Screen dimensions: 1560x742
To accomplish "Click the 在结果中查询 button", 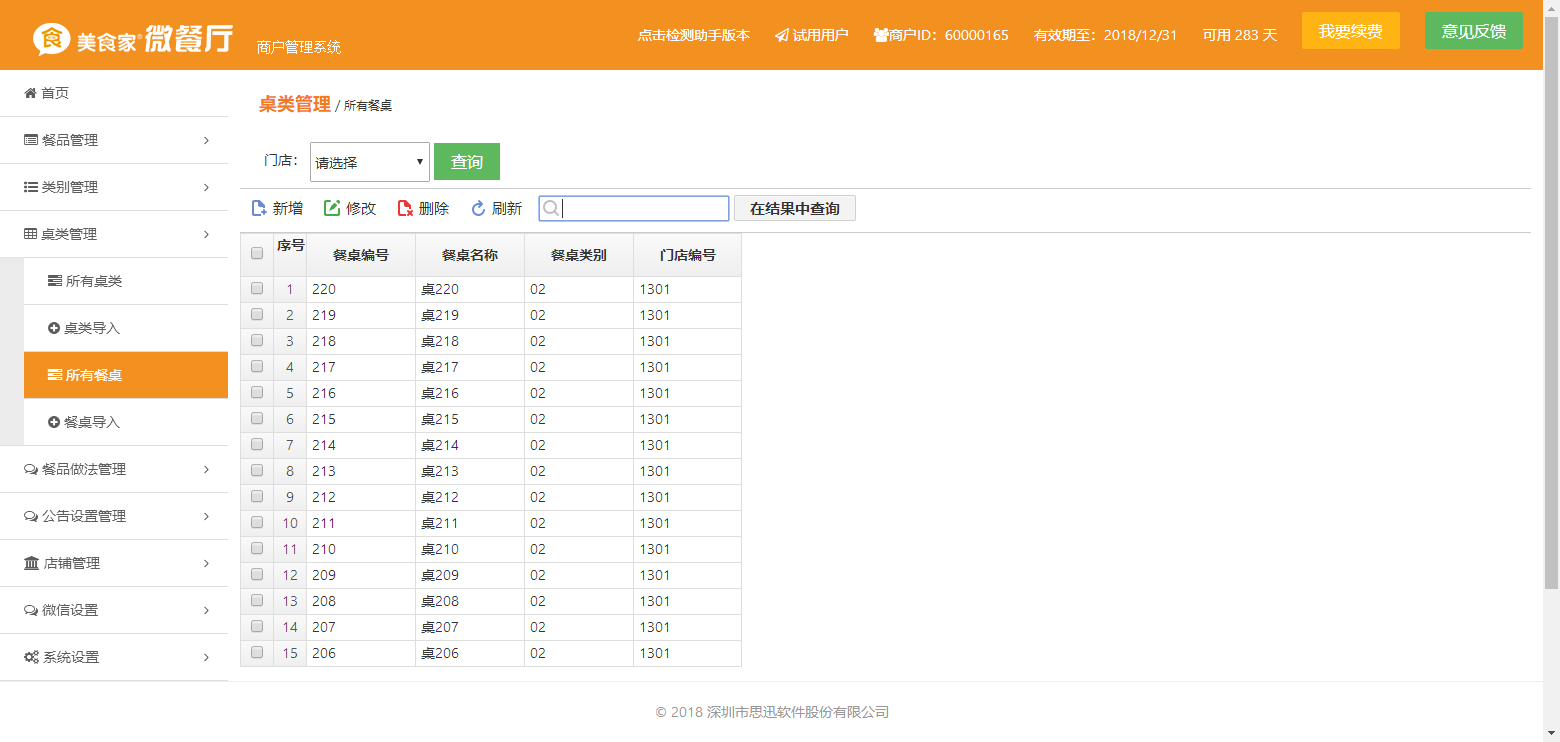I will [795, 208].
